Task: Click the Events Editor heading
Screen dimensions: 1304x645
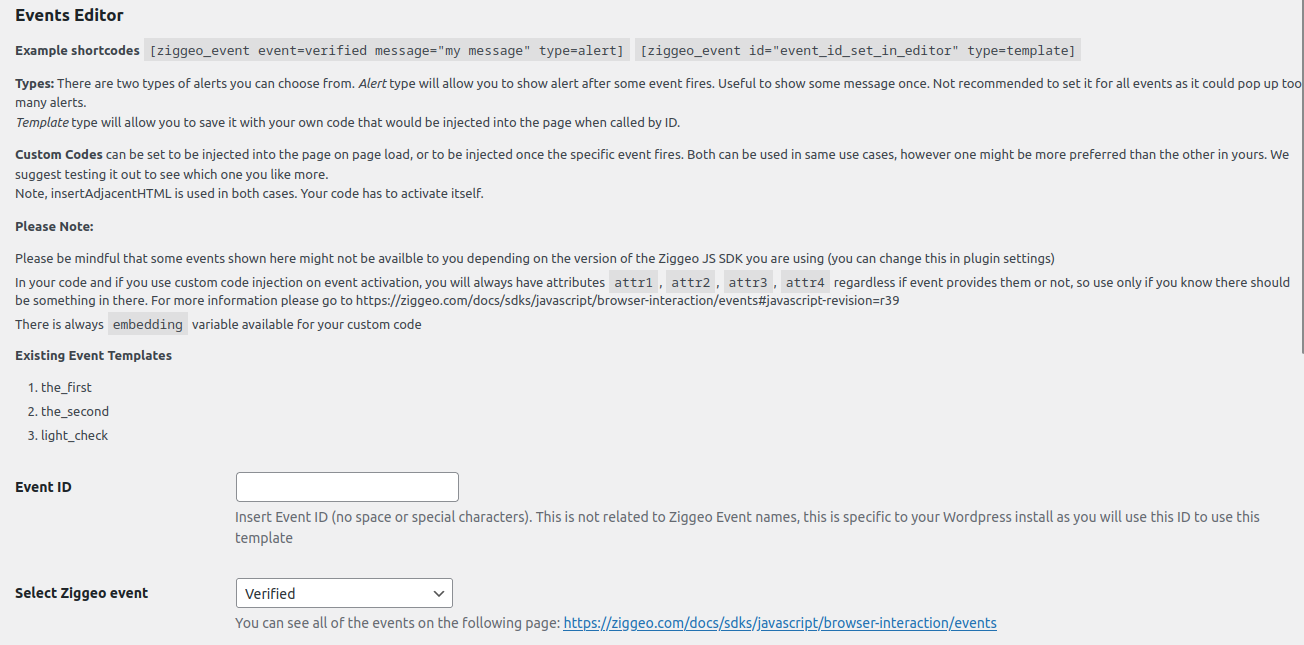Action: pos(69,16)
